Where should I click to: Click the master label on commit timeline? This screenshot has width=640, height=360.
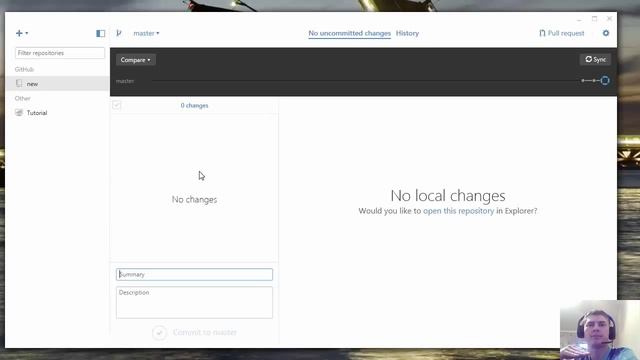125,81
